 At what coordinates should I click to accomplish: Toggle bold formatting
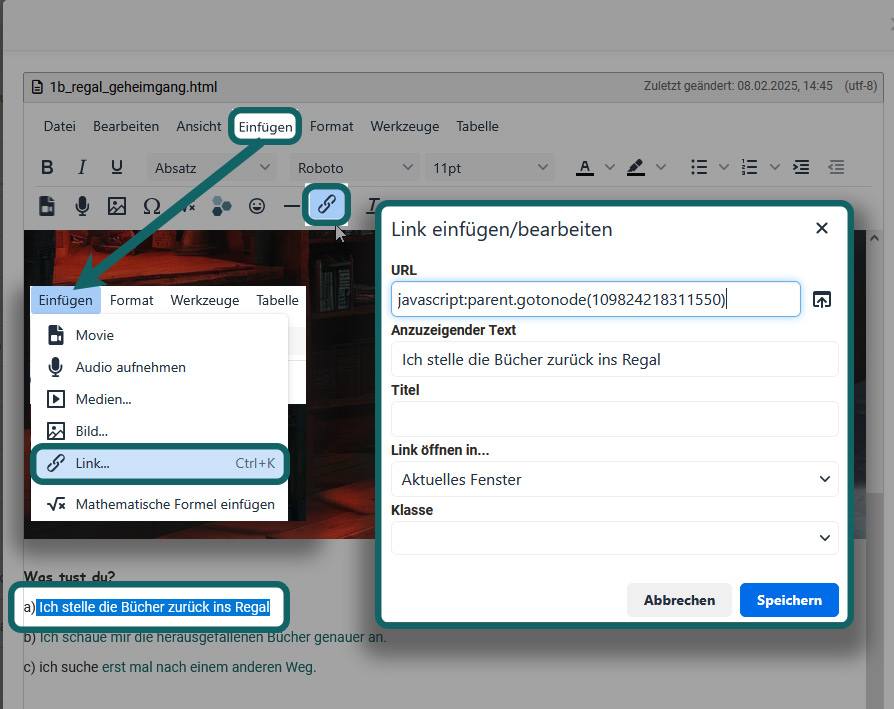(47, 167)
